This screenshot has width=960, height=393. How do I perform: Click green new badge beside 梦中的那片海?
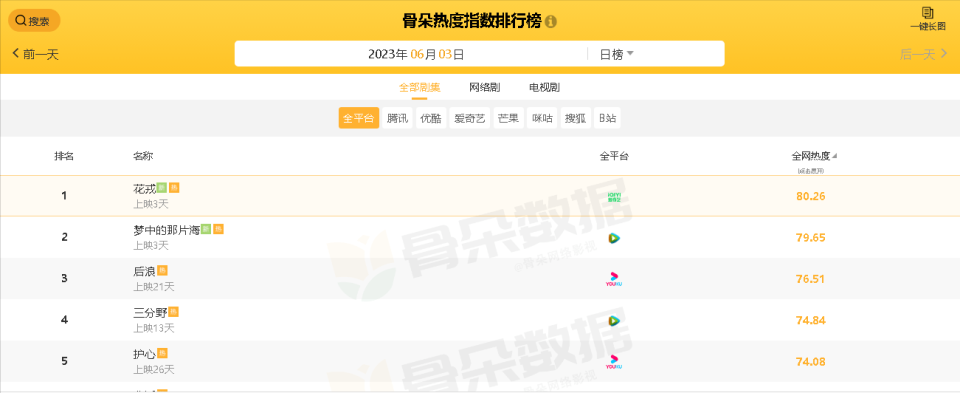[206, 229]
